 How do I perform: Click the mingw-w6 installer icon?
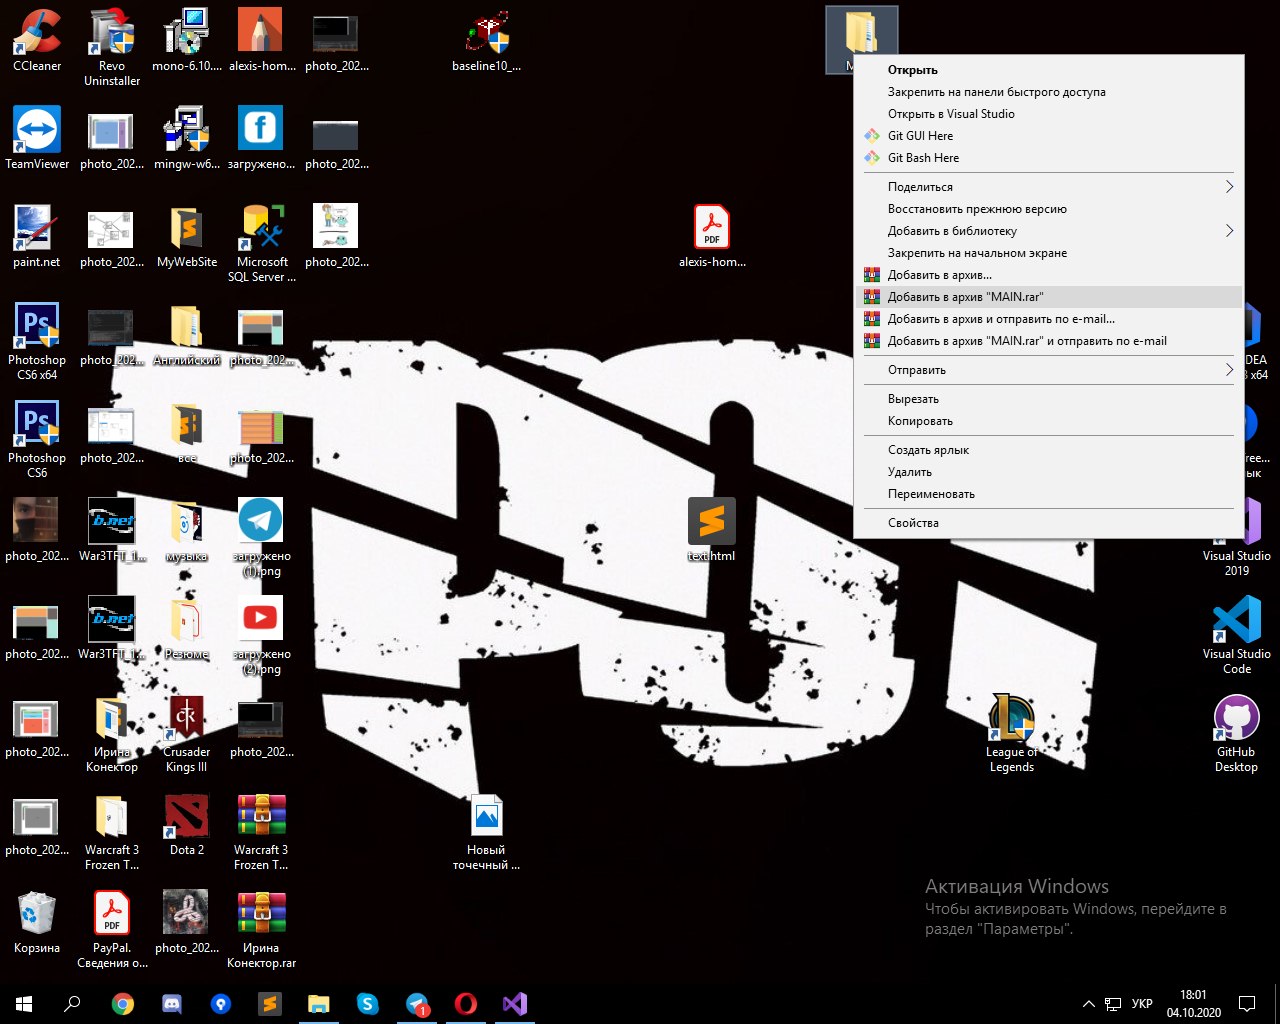(187, 138)
